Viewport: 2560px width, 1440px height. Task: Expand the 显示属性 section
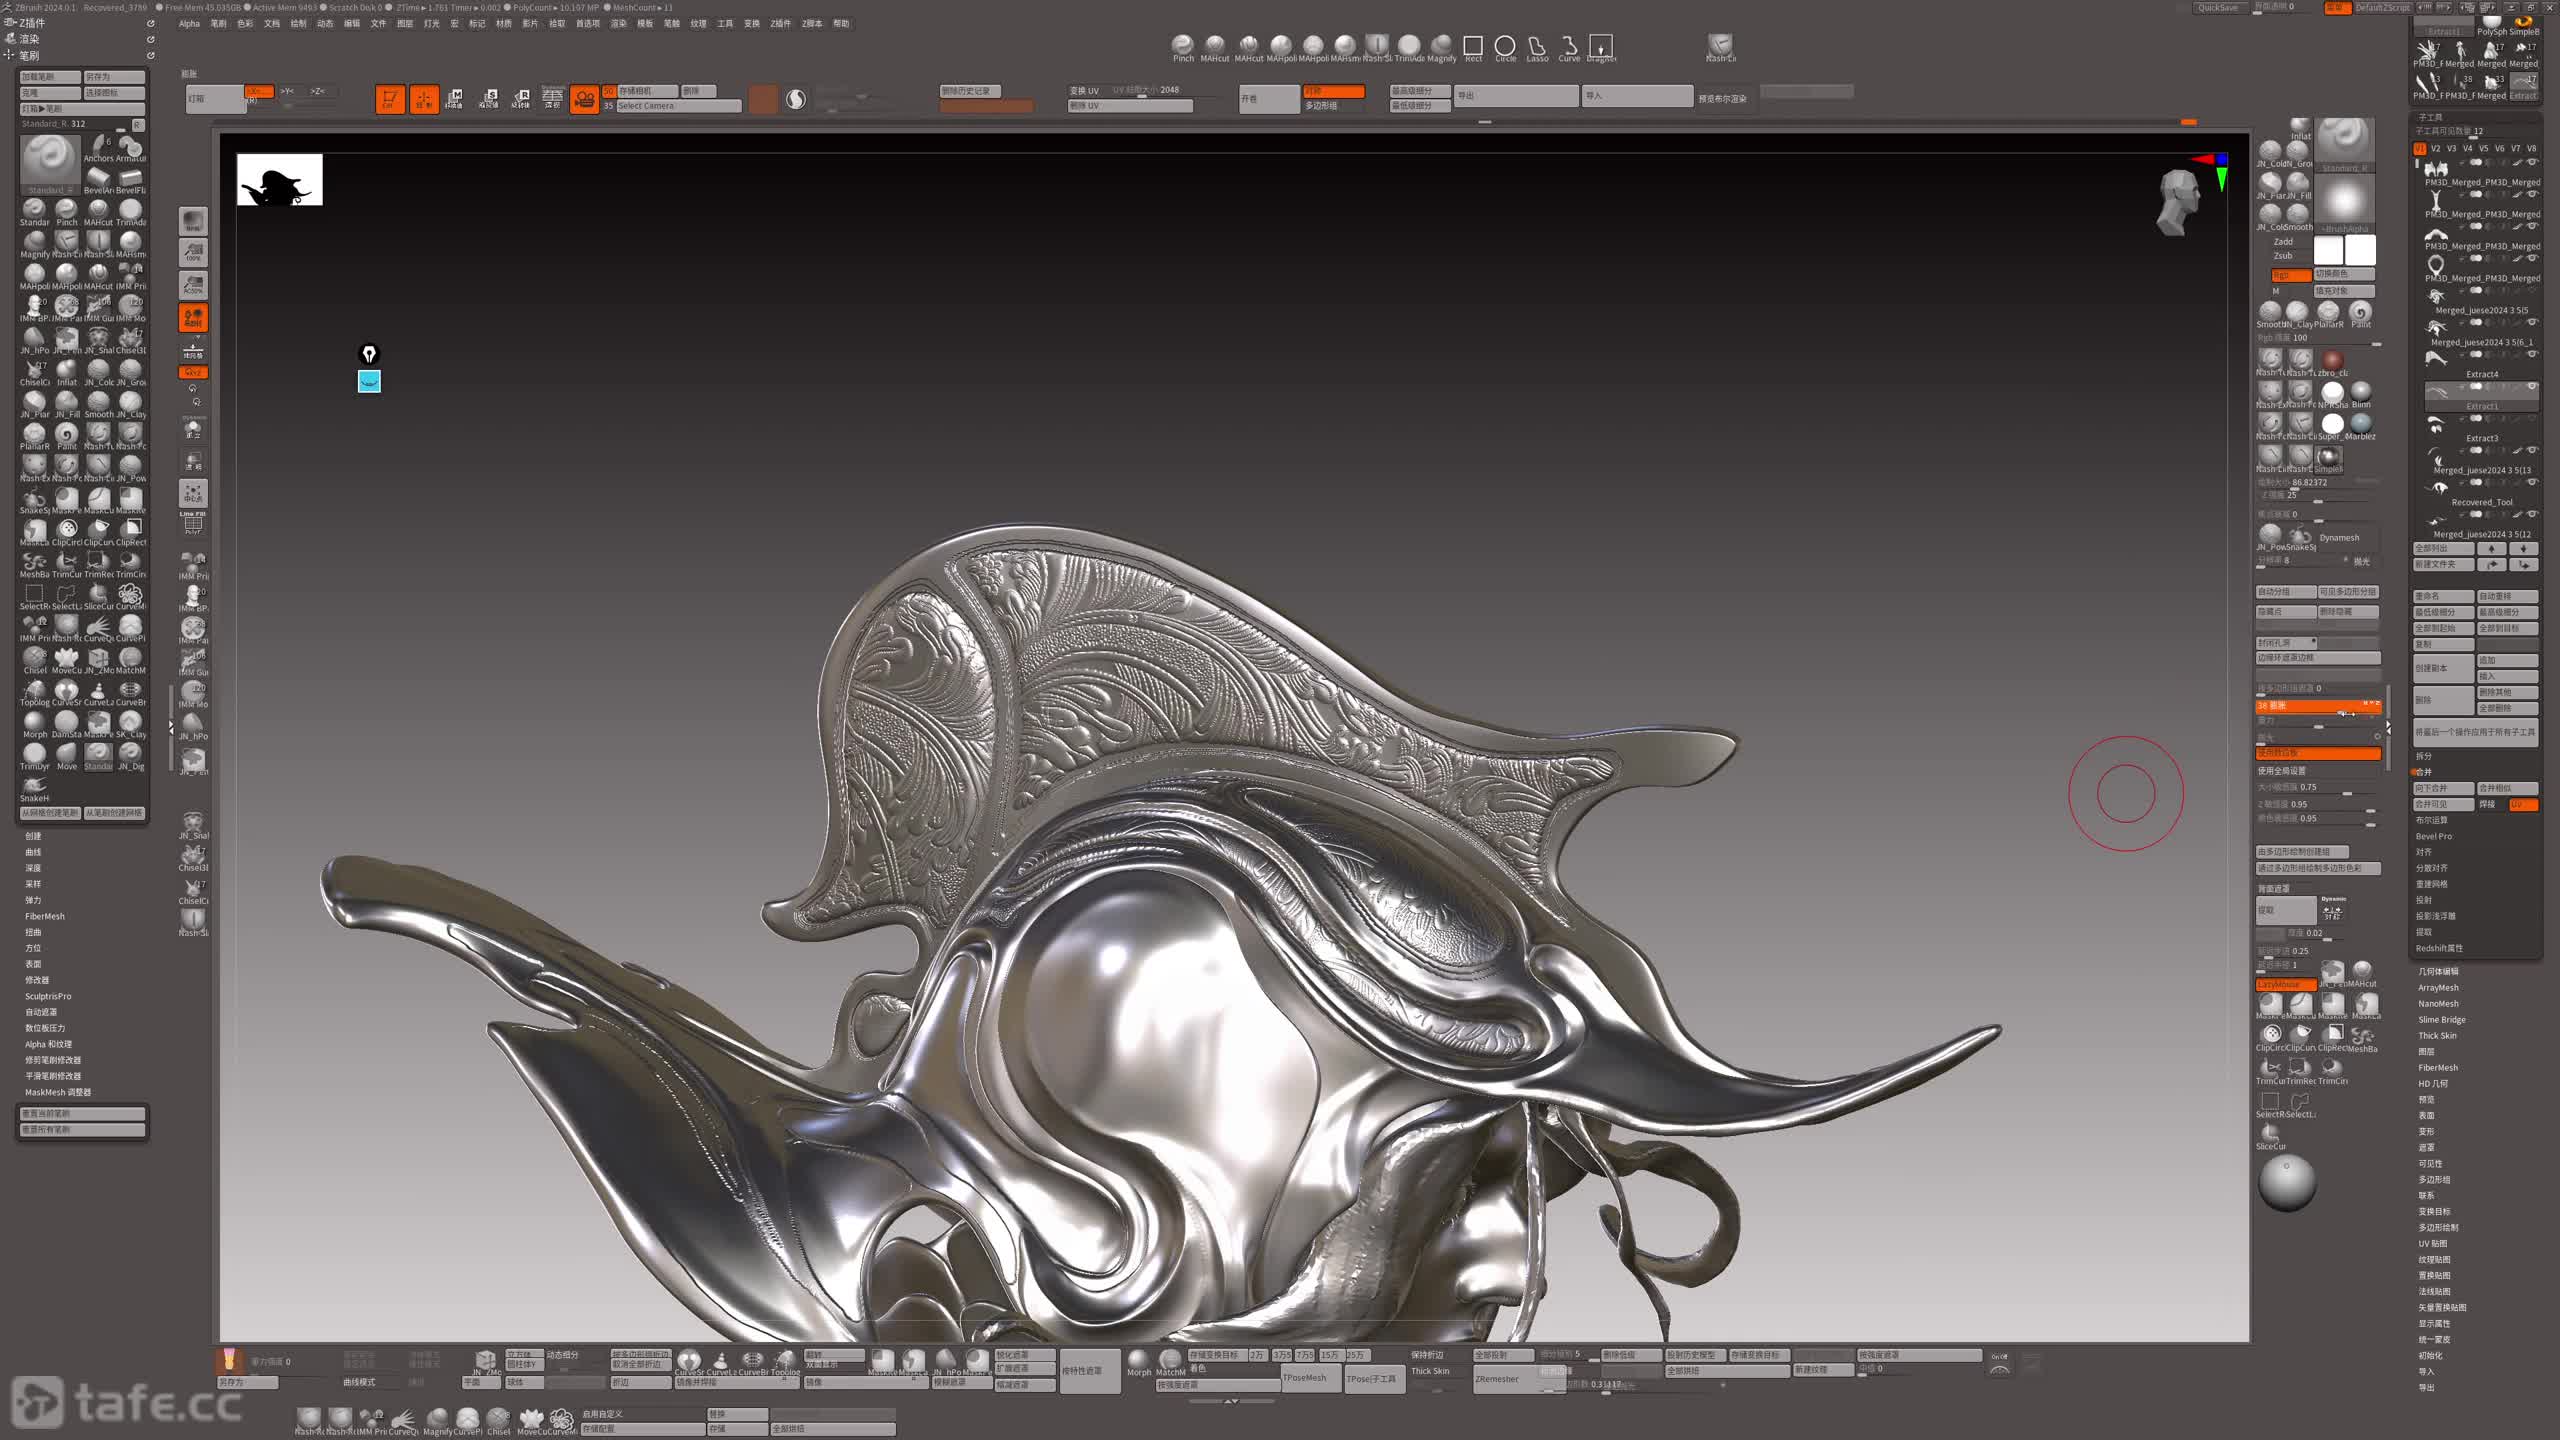click(x=2434, y=1324)
